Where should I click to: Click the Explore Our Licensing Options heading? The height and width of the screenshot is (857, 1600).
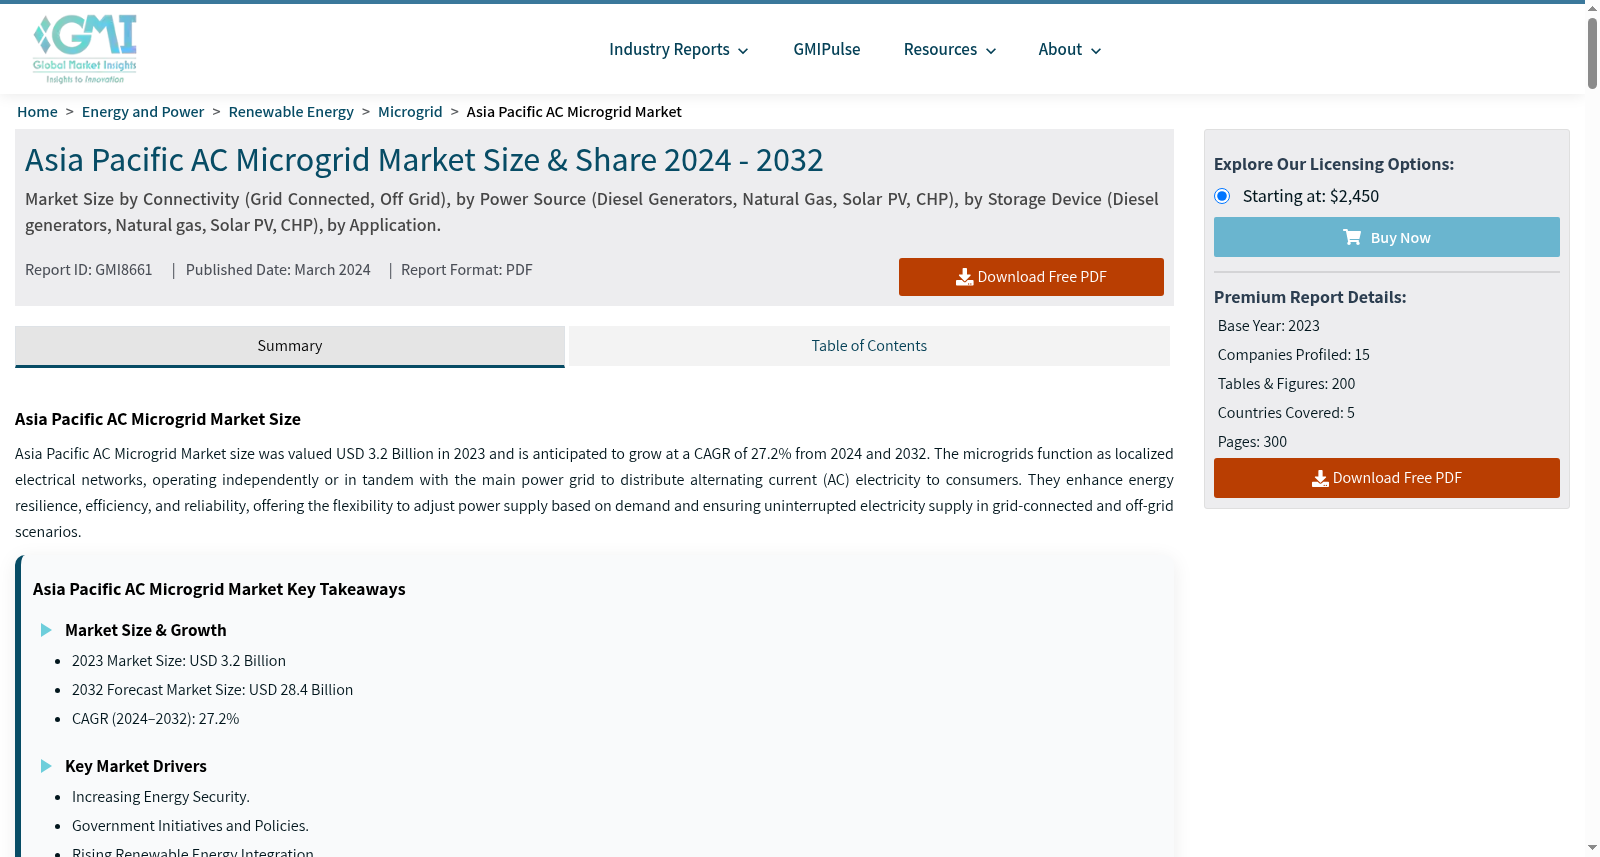(1334, 164)
